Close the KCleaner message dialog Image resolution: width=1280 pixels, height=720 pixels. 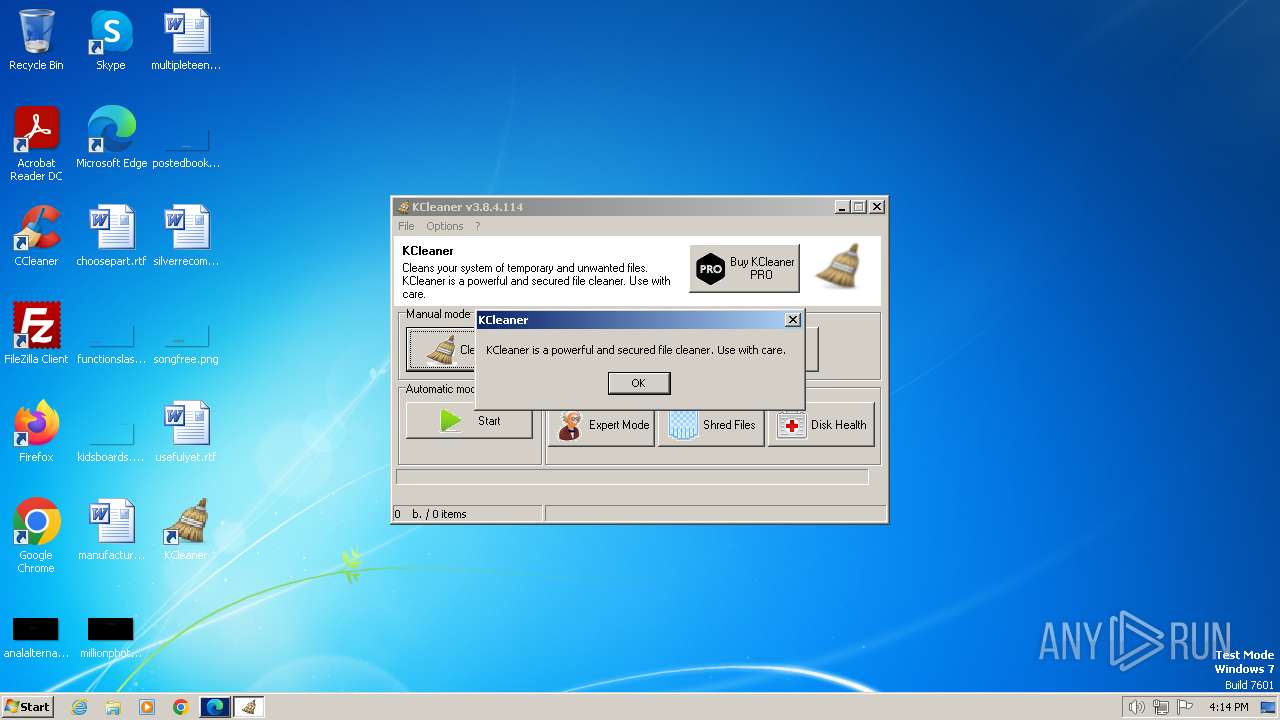792,320
